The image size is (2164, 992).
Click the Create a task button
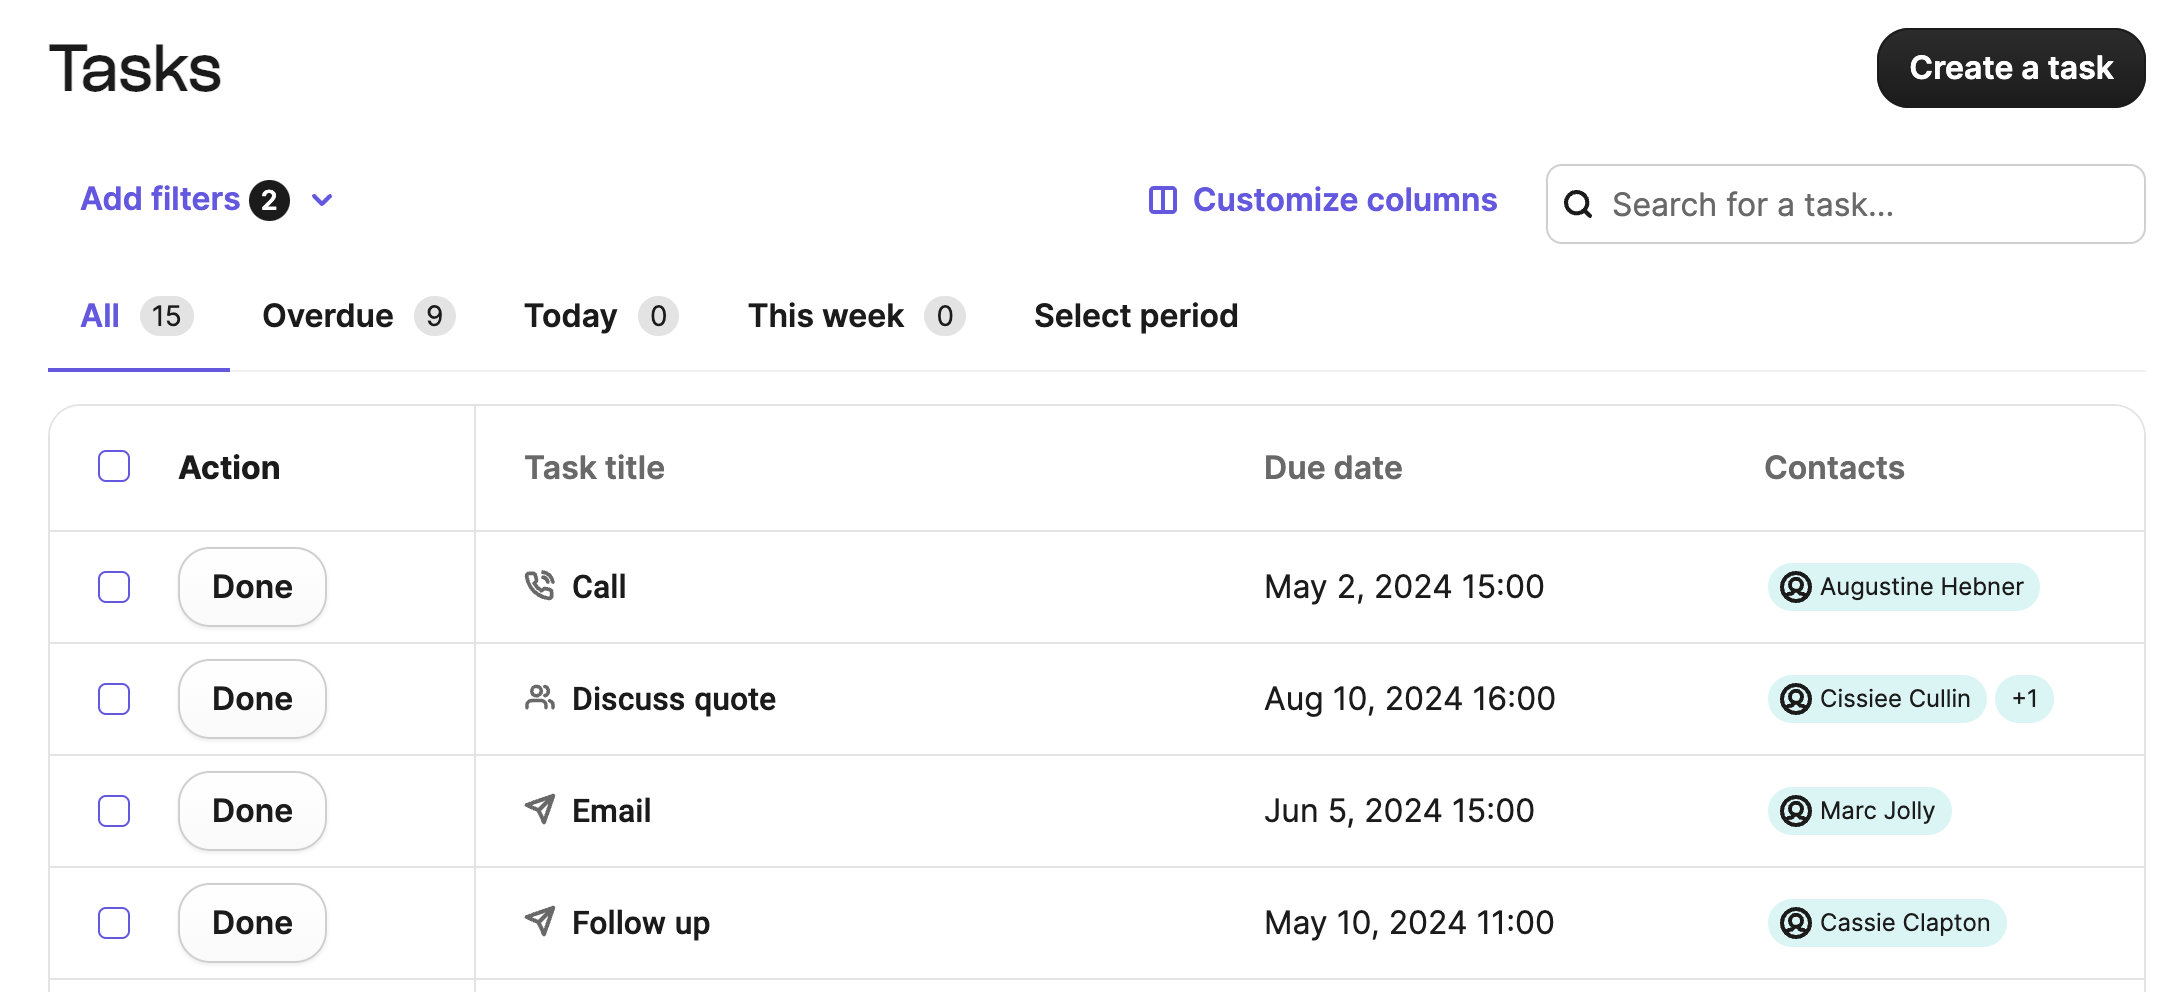tap(2010, 67)
